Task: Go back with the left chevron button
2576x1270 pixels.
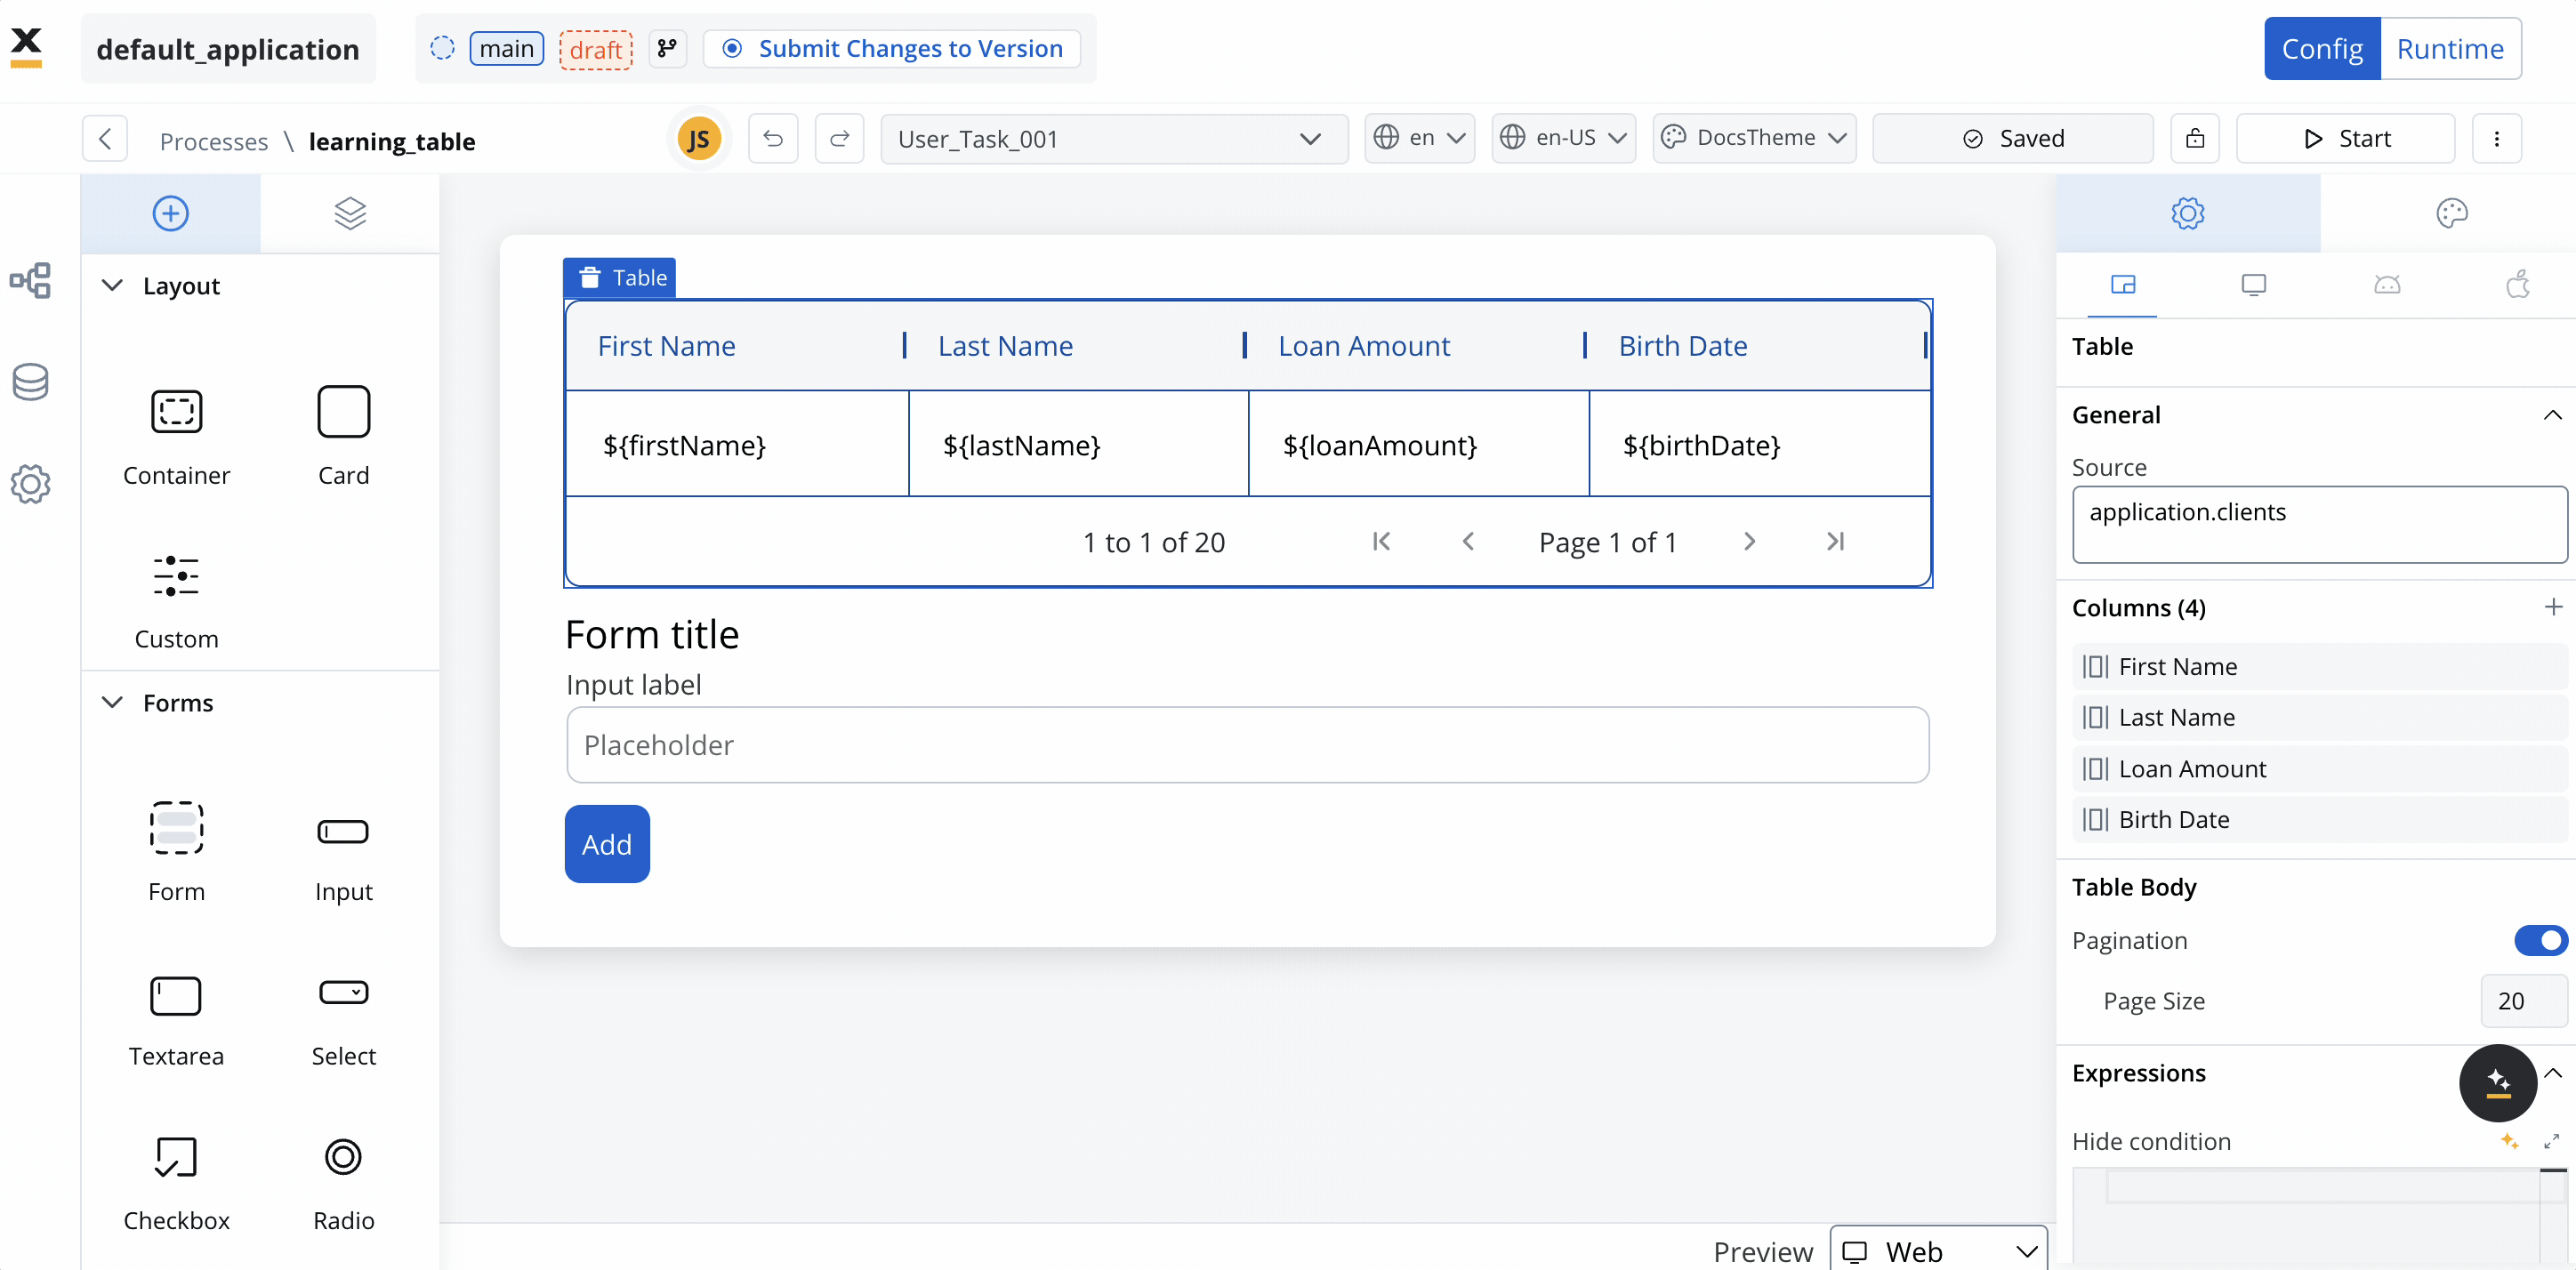Action: [105, 139]
